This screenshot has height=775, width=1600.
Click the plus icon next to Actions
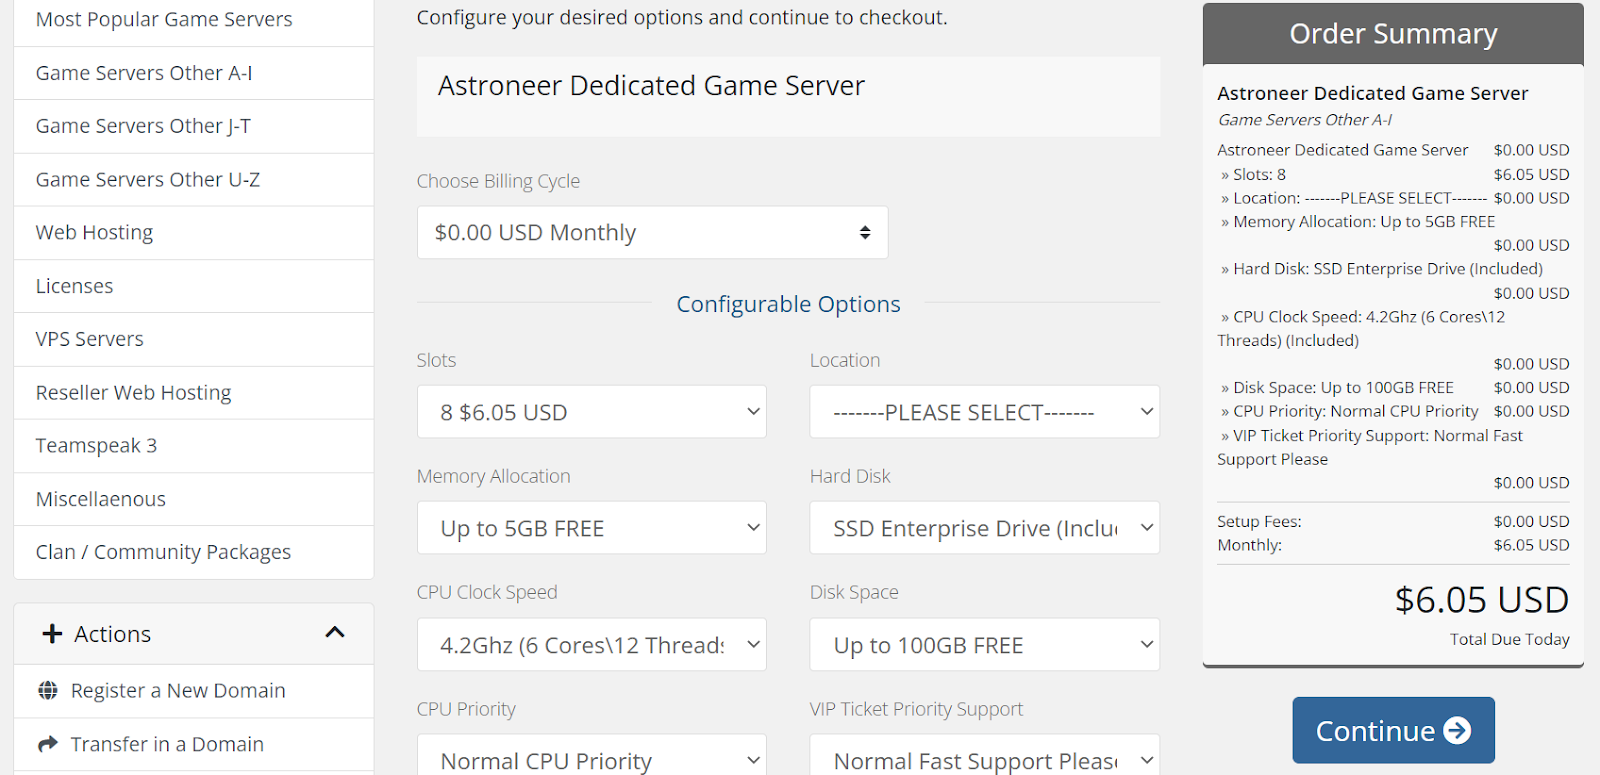(52, 633)
